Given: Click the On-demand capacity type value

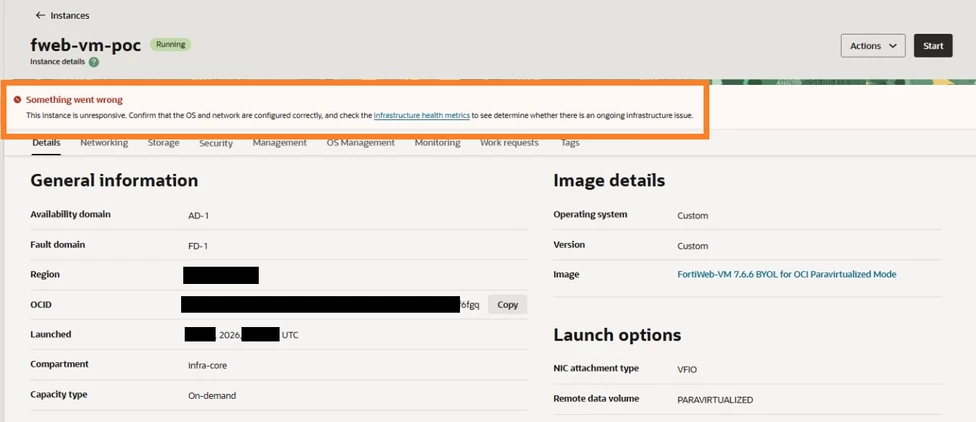Looking at the screenshot, I should [212, 395].
